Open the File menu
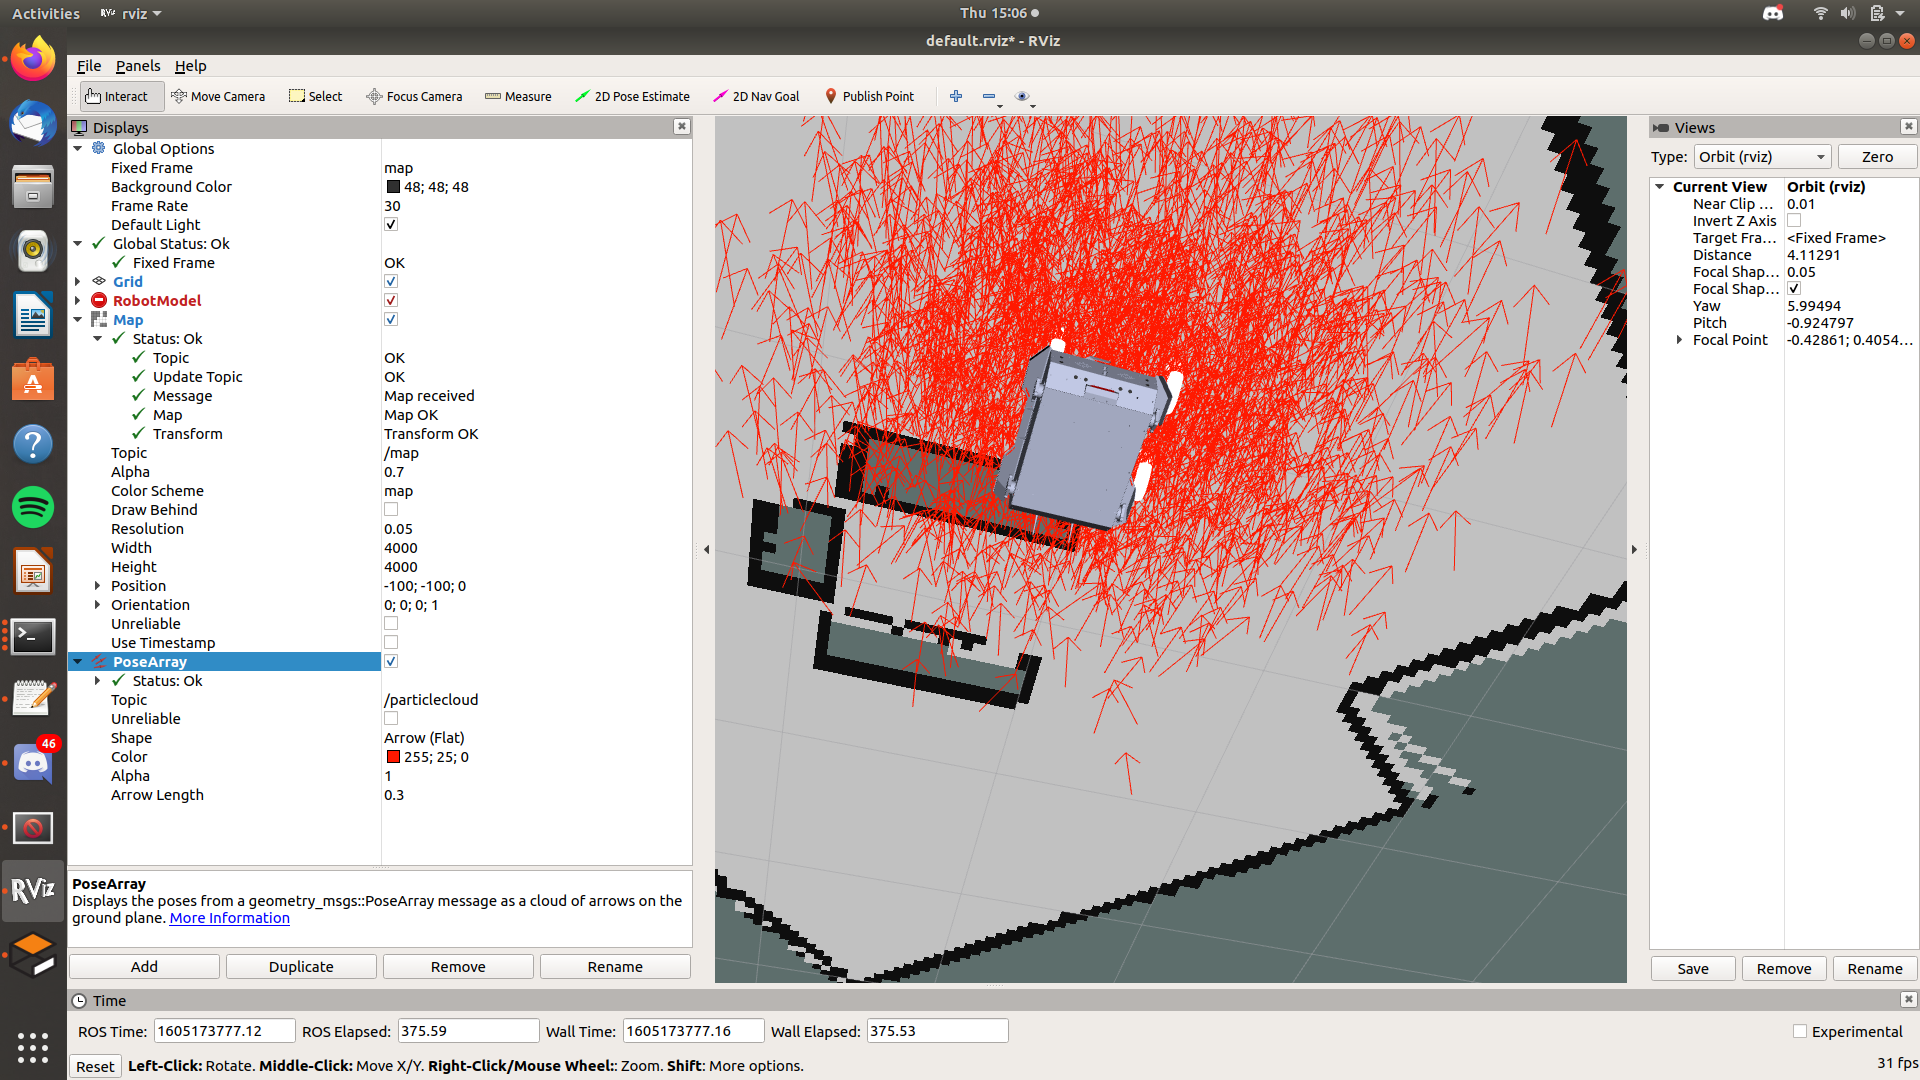The width and height of the screenshot is (1920, 1080). coord(88,66)
